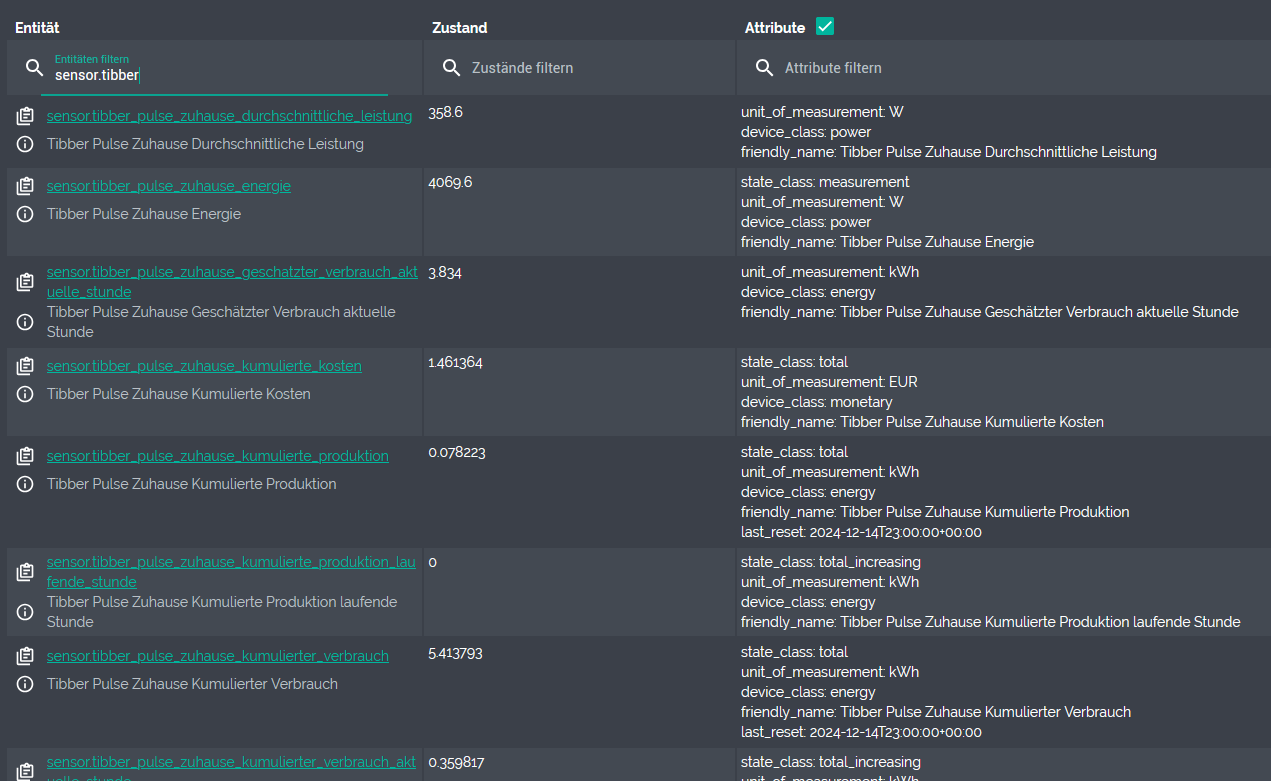
Task: Show info for Geschätzter Verbrauch aktuelle Stunde
Action: [25, 322]
